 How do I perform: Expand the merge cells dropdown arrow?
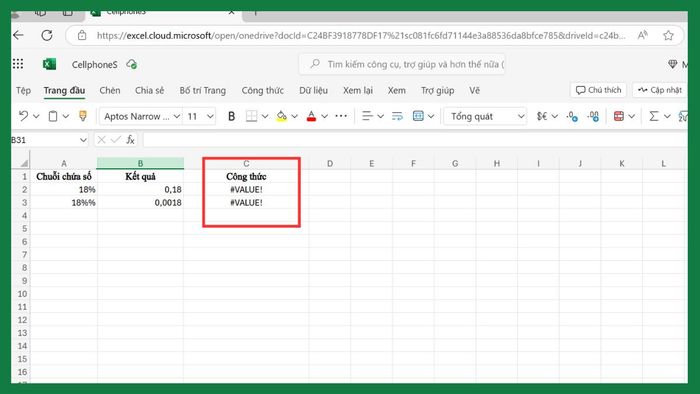click(x=431, y=116)
